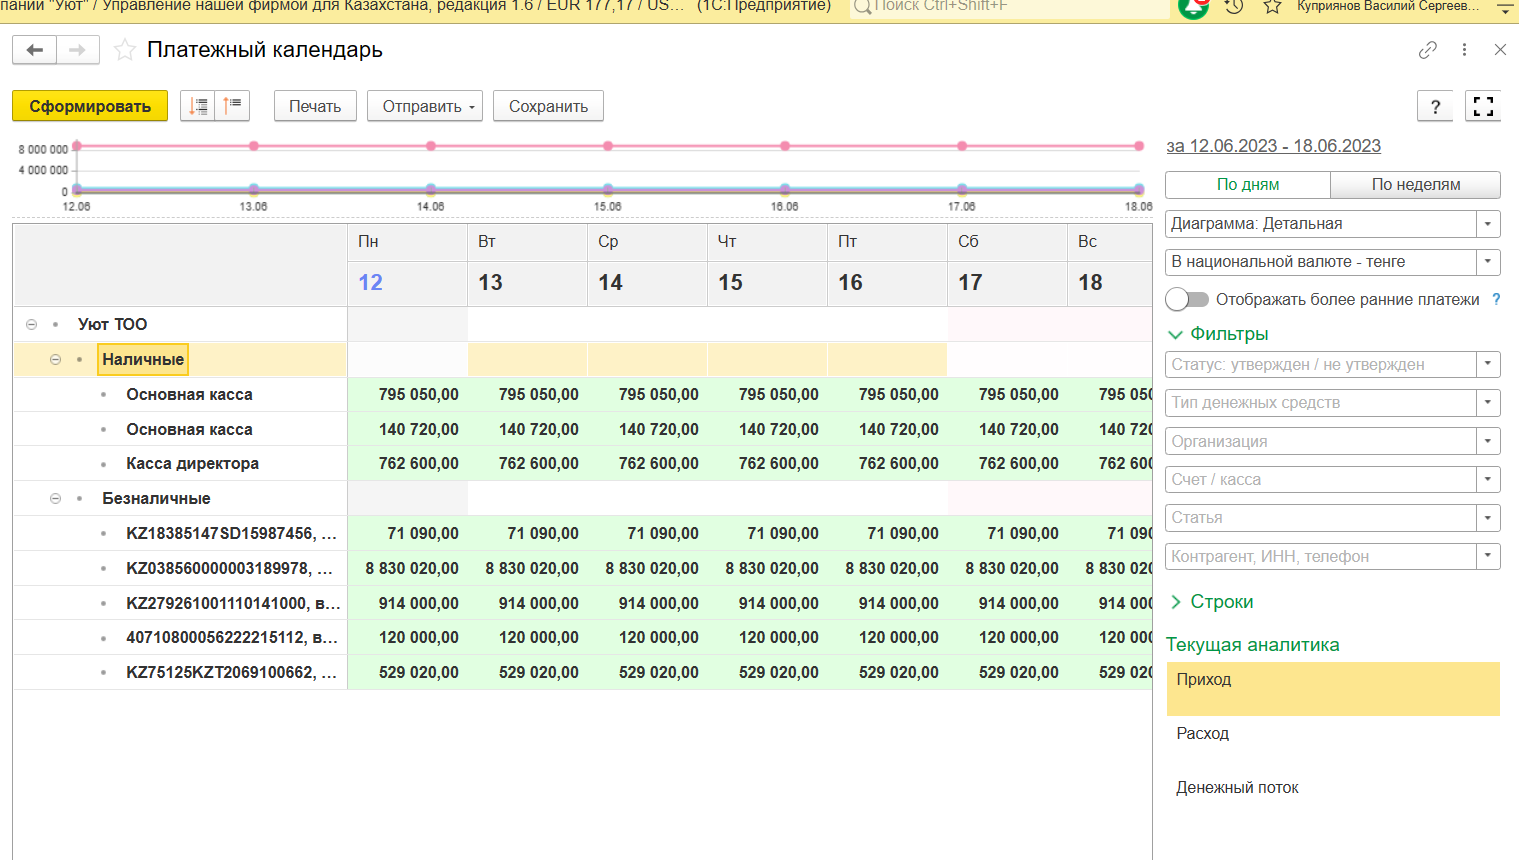Add Платежный календарь to favorites via star

pyautogui.click(x=125, y=50)
